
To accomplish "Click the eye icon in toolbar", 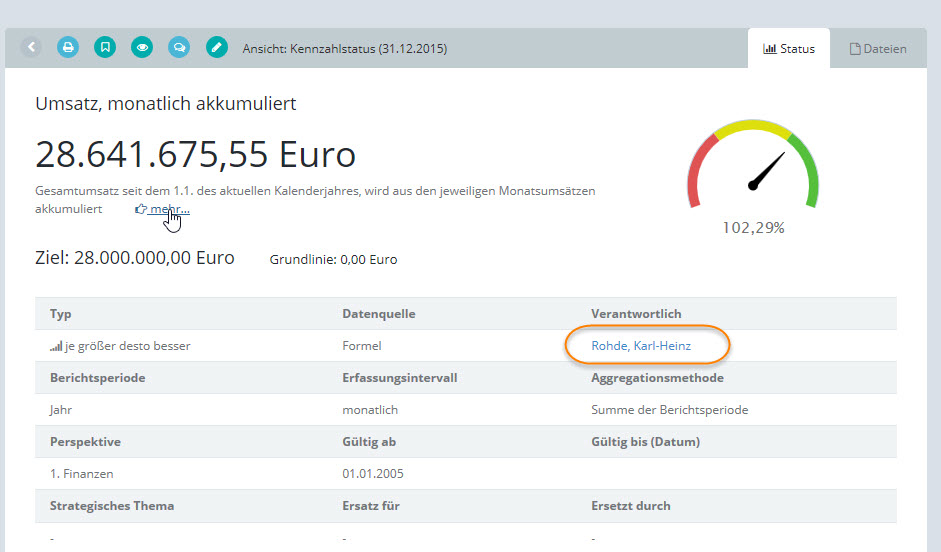I will click(x=142, y=47).
